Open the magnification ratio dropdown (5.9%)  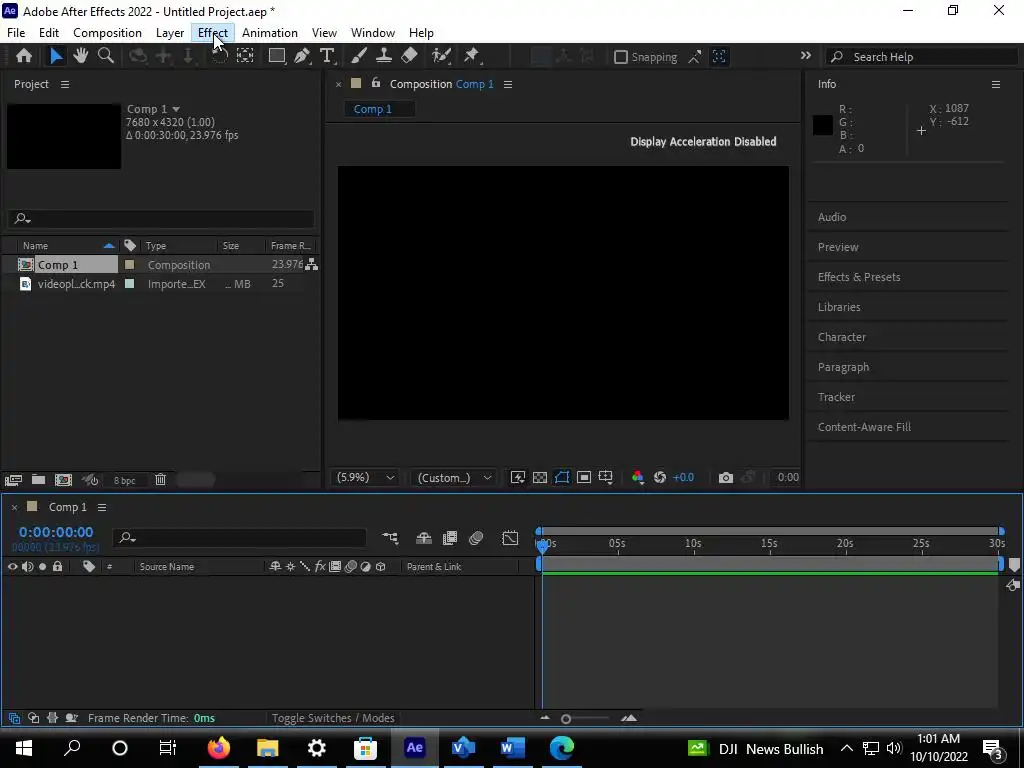365,477
